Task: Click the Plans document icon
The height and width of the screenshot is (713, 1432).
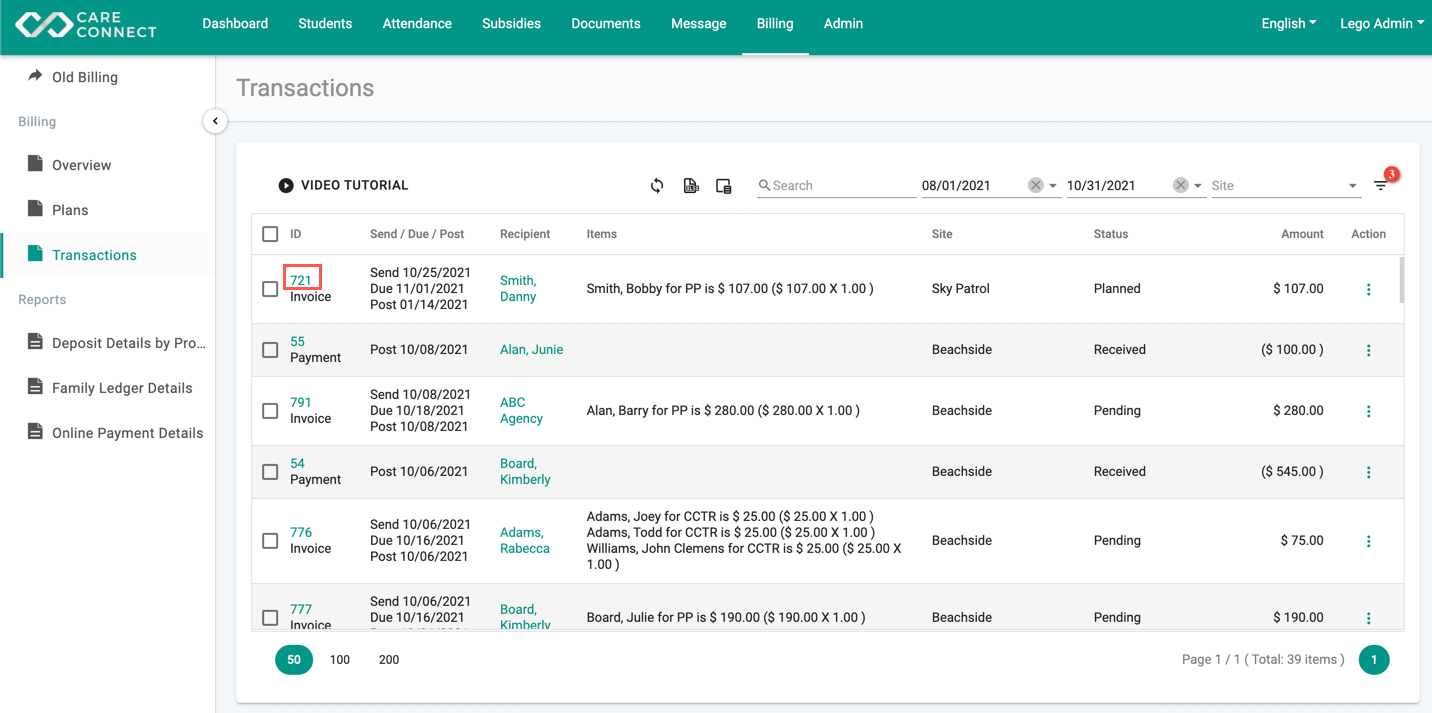Action: [35, 209]
